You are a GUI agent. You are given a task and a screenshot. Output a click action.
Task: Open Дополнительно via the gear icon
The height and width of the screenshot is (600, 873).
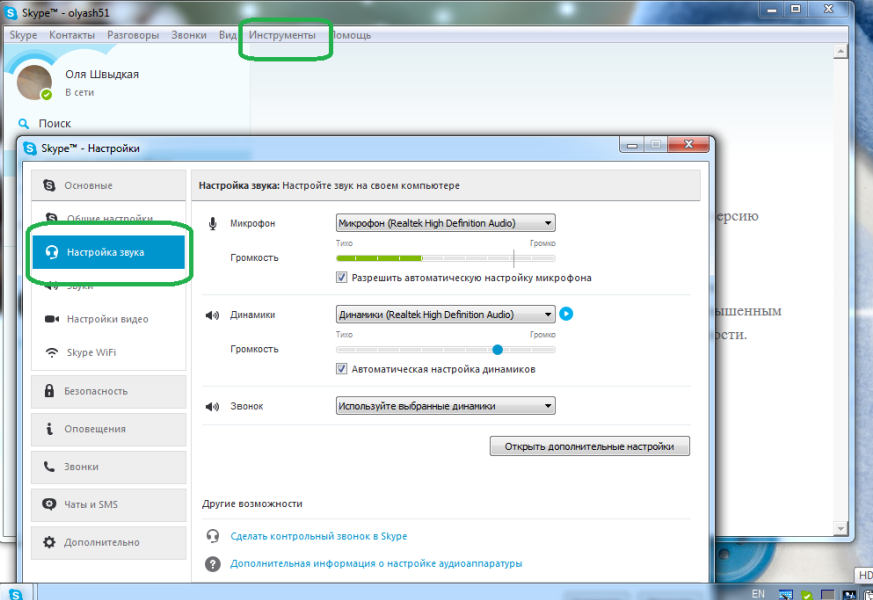click(x=50, y=542)
